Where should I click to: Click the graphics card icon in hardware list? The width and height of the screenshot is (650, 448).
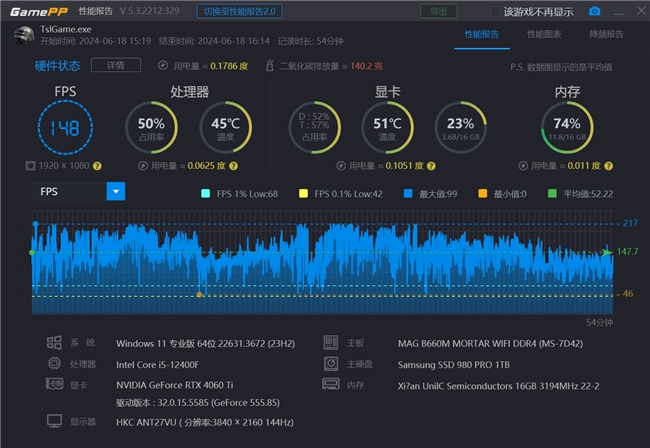point(54,384)
